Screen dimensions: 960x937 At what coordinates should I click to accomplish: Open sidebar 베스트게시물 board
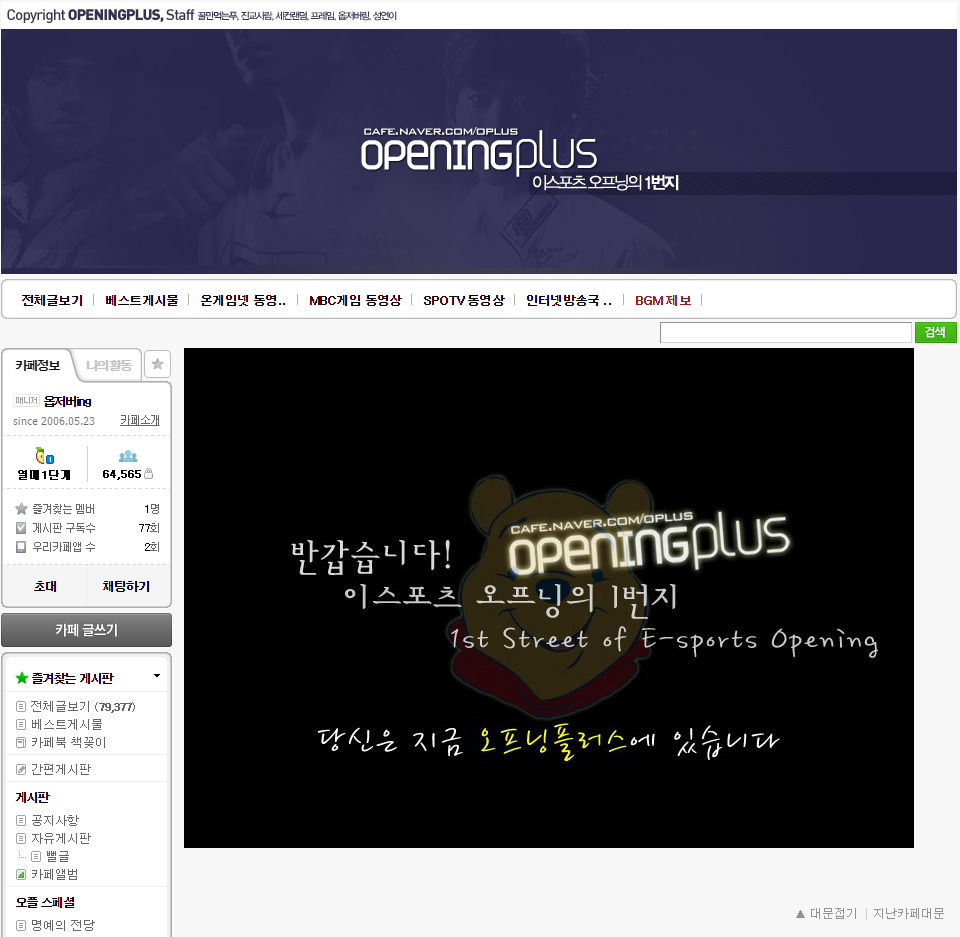click(x=67, y=724)
